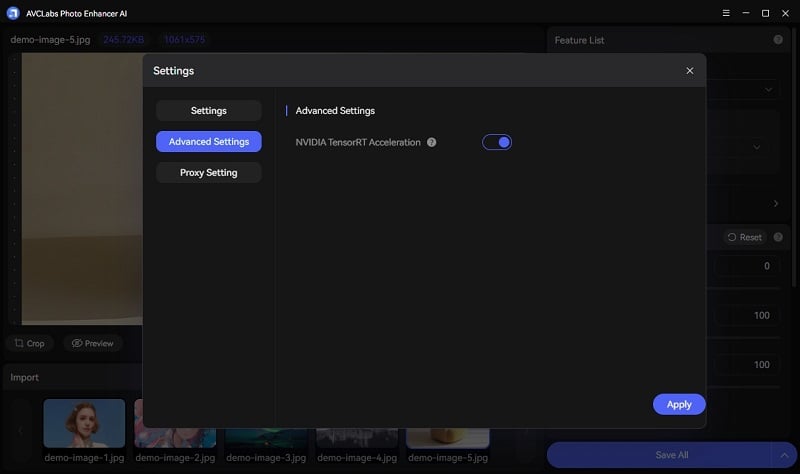The width and height of the screenshot is (800, 474).
Task: Toggle NVIDIA TensorRT Acceleration switch
Action: pyautogui.click(x=496, y=142)
